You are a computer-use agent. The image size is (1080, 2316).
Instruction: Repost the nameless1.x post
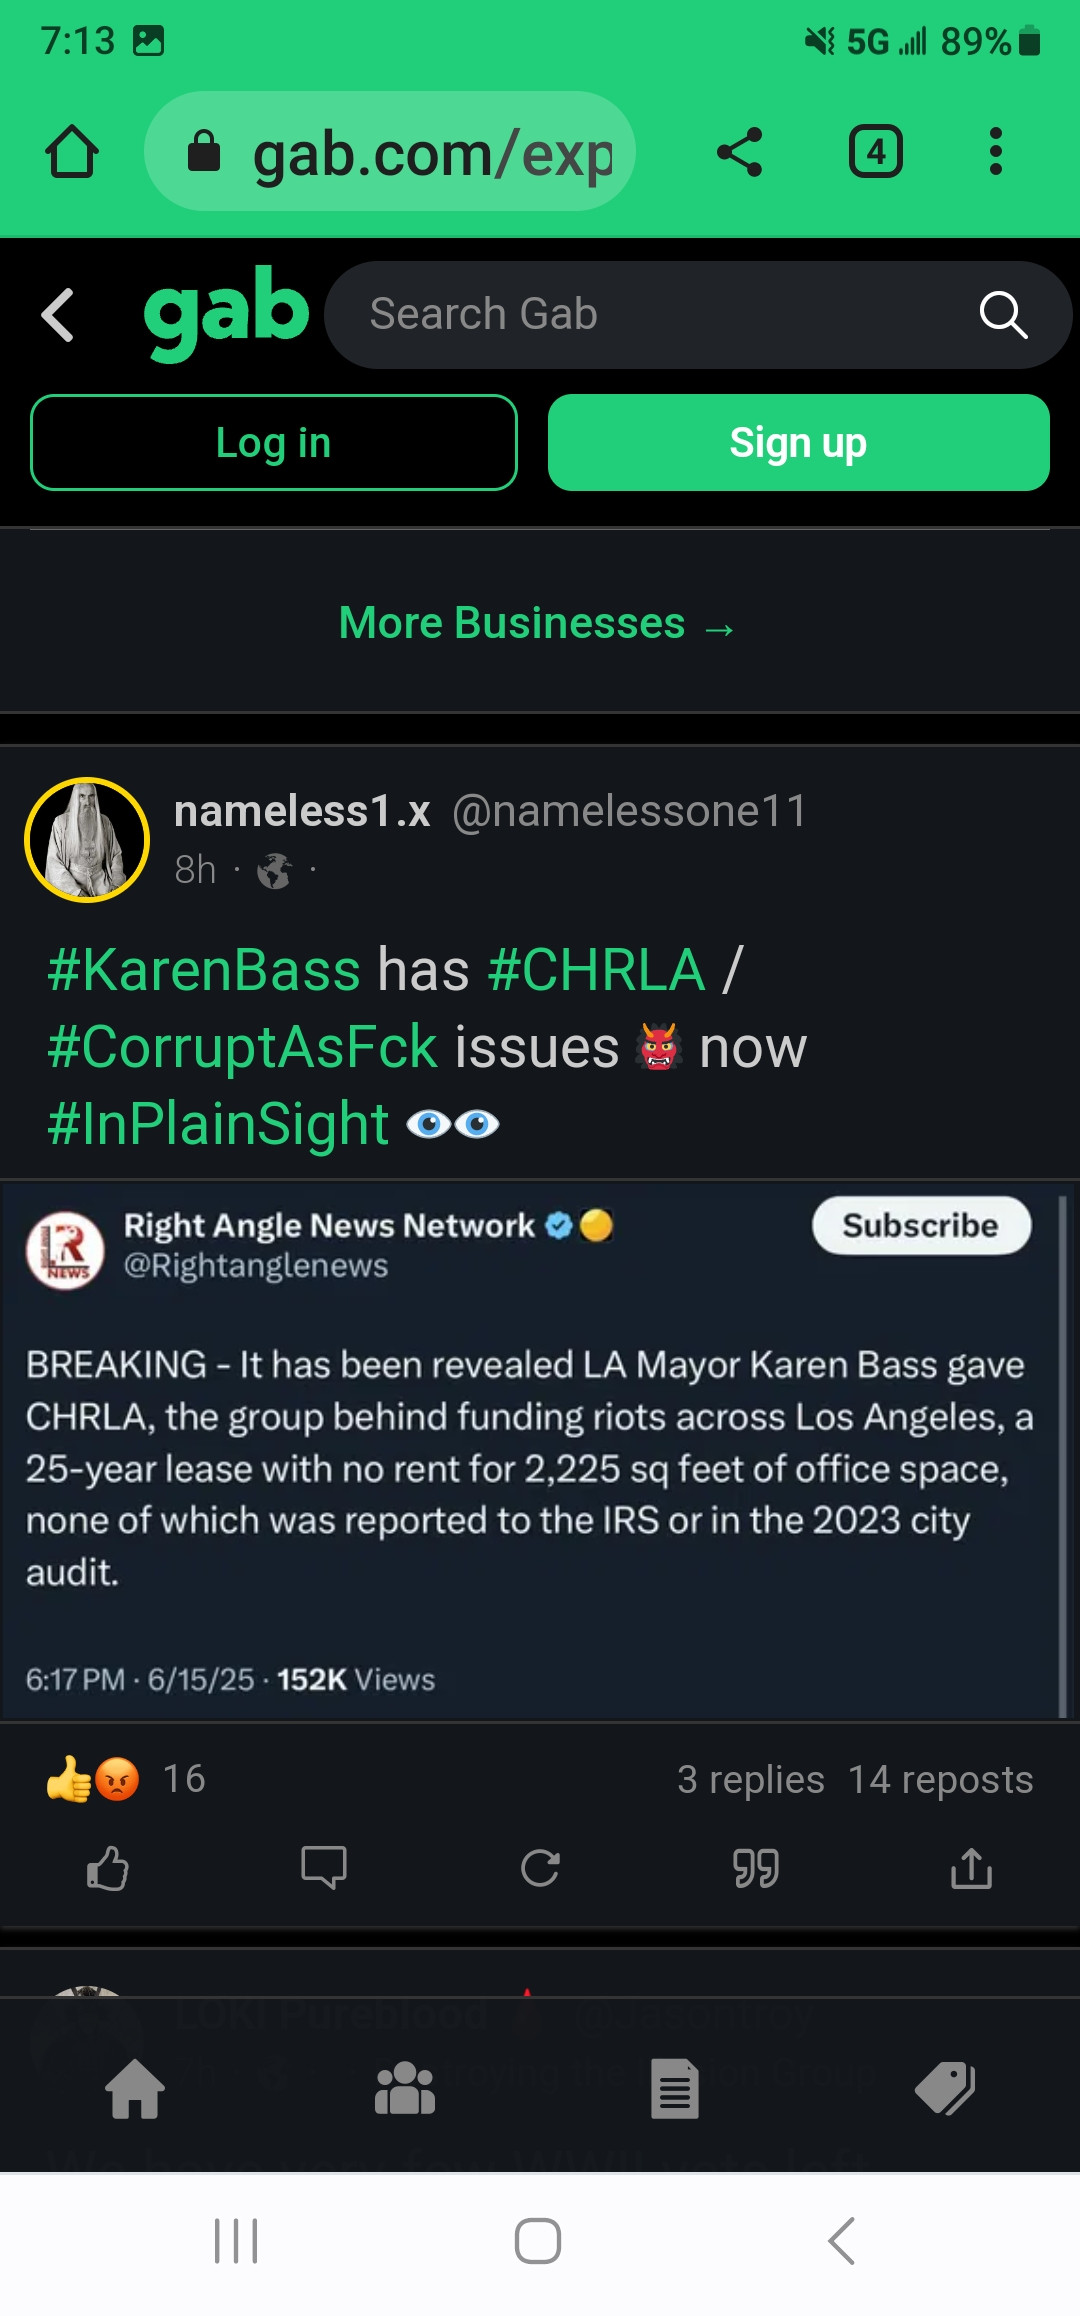[x=540, y=1868]
